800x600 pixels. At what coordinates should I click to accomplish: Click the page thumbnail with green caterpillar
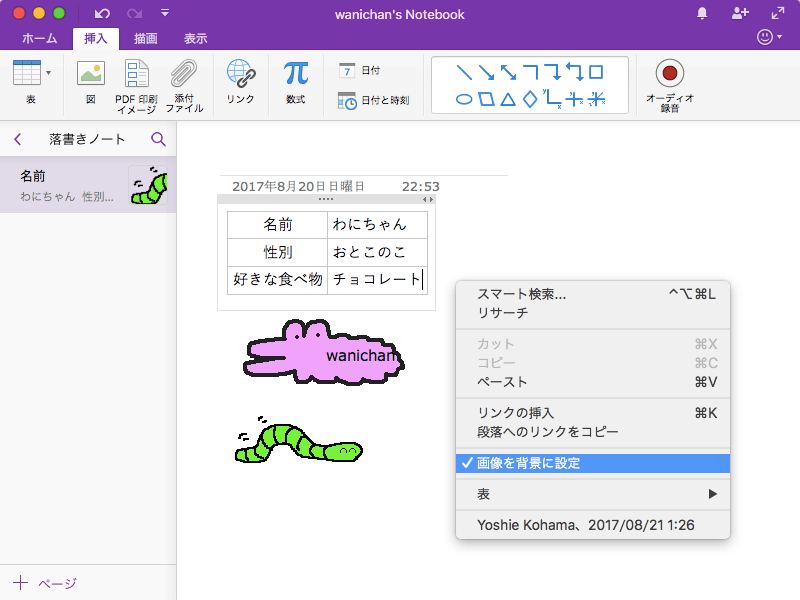tap(148, 185)
